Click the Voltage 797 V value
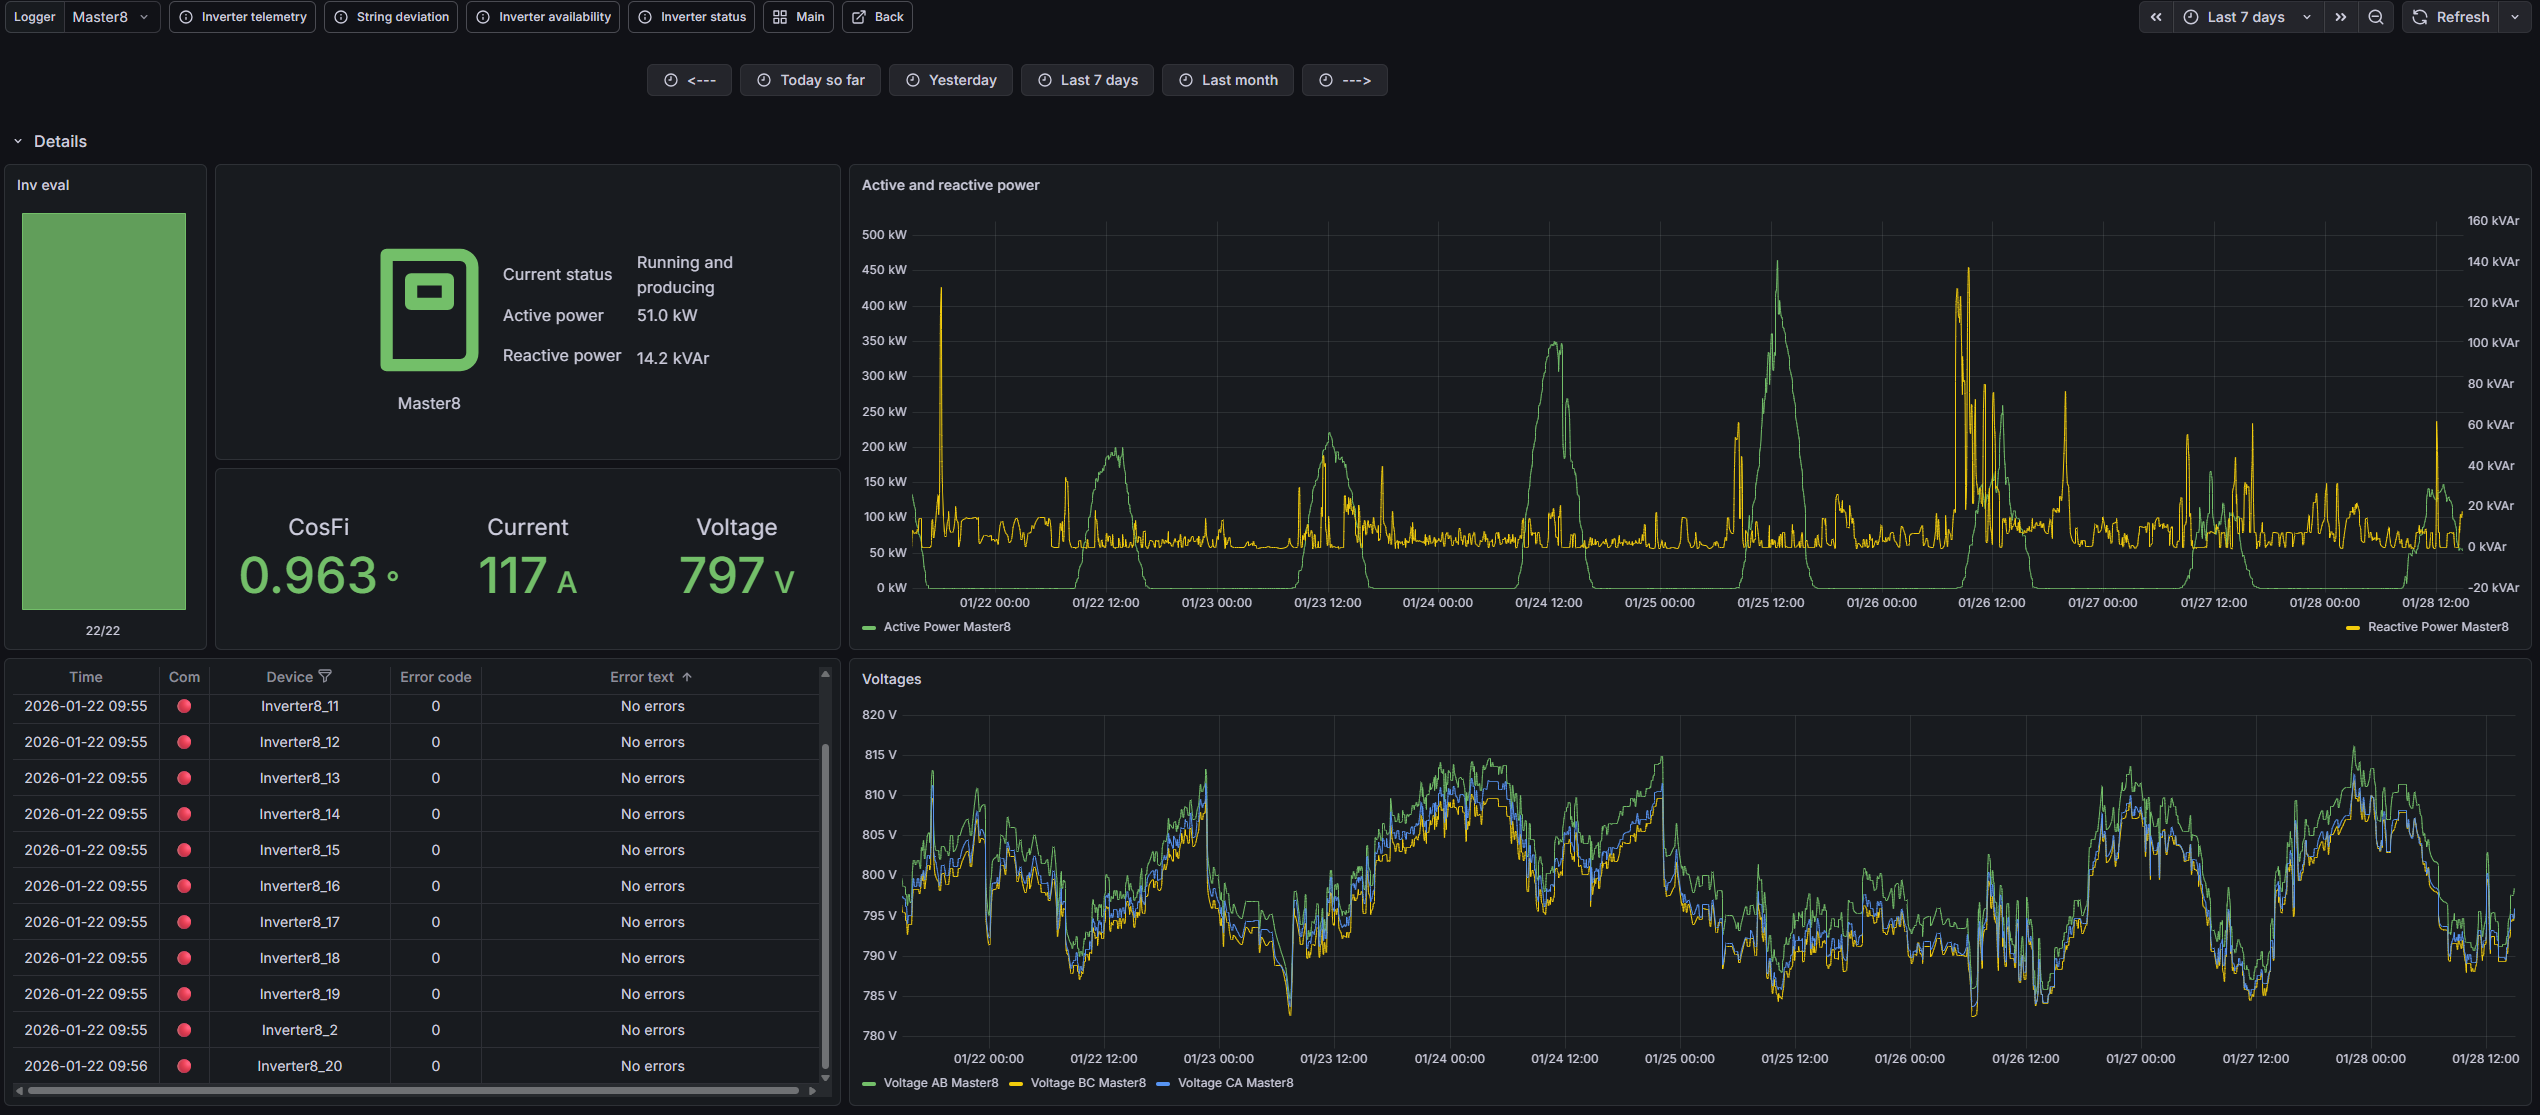Screen dimensions: 2540x1115 tap(737, 576)
